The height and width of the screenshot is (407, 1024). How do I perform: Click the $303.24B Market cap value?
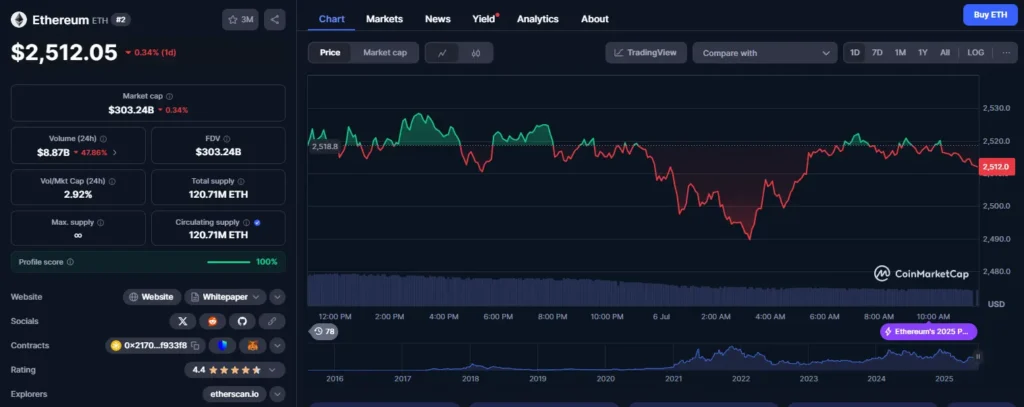[x=131, y=110]
